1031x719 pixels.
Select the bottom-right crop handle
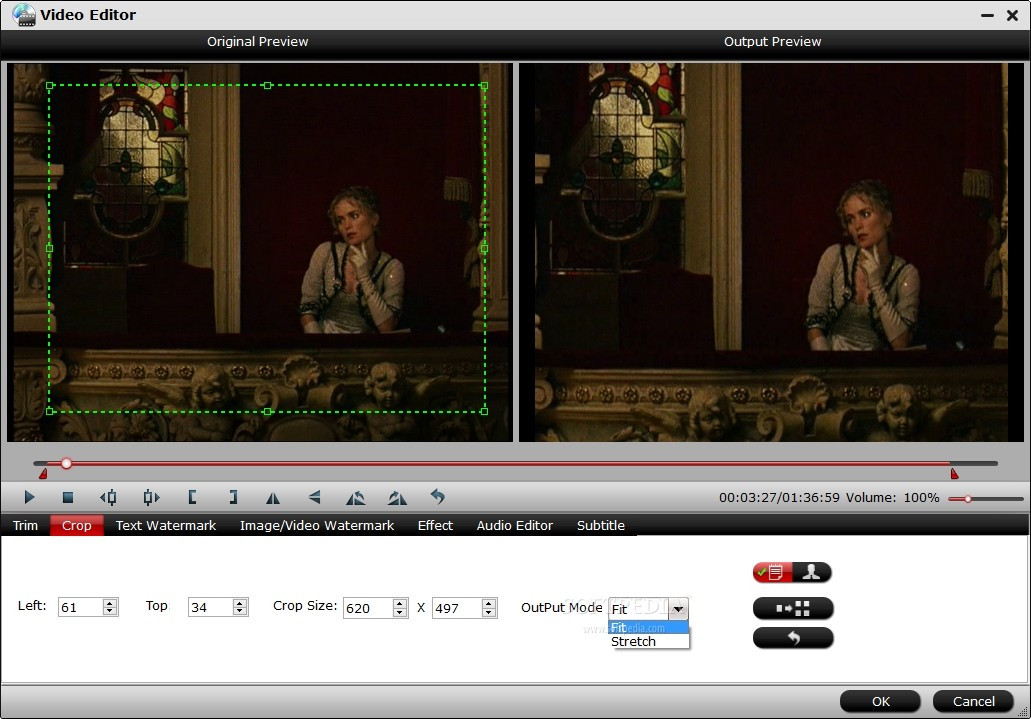(485, 411)
